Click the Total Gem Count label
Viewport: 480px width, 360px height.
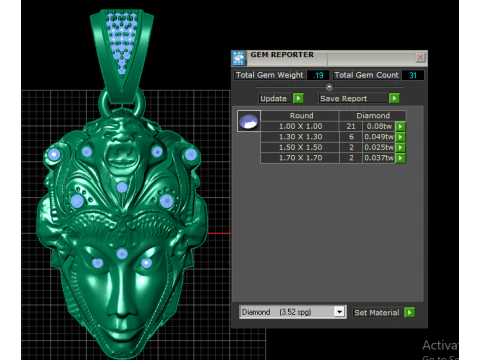[x=366, y=75]
